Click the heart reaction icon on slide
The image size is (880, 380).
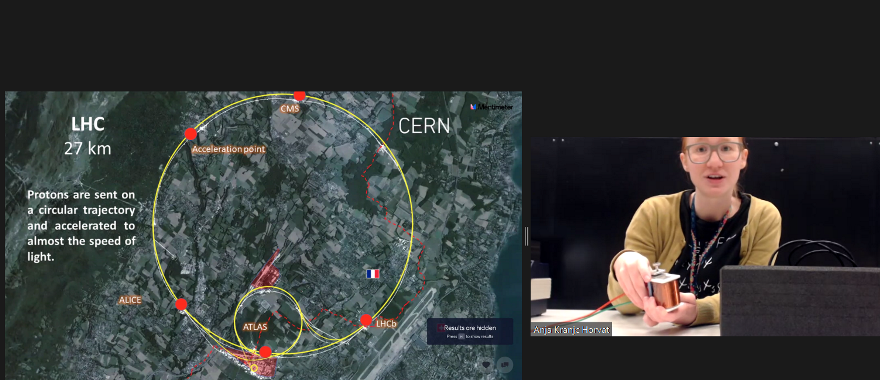(486, 365)
